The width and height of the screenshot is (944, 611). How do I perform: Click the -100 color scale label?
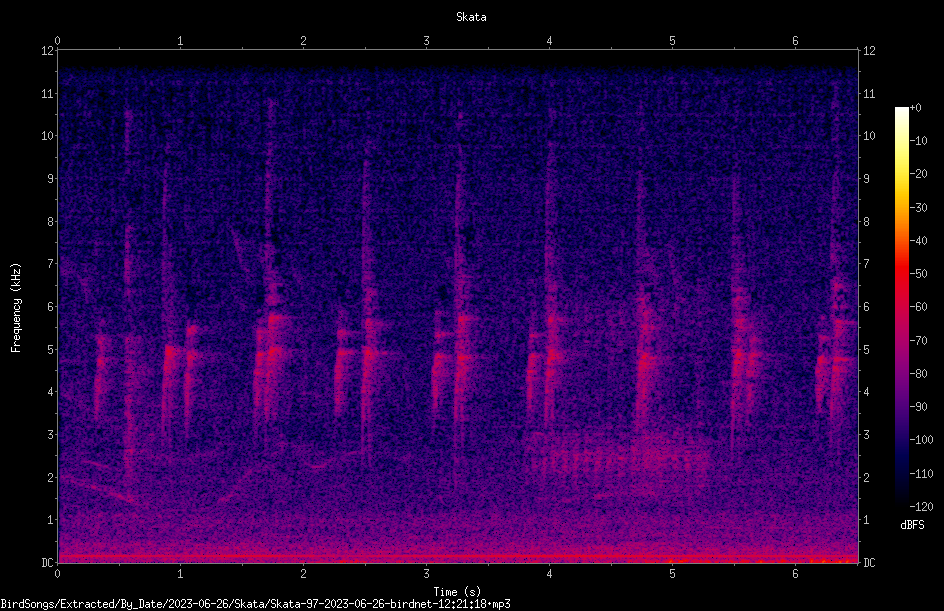point(922,440)
